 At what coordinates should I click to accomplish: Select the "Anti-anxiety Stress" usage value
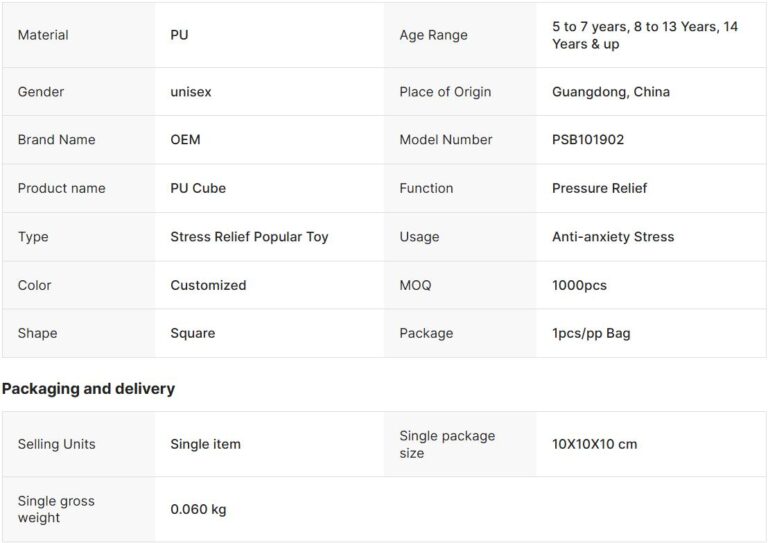coord(613,237)
